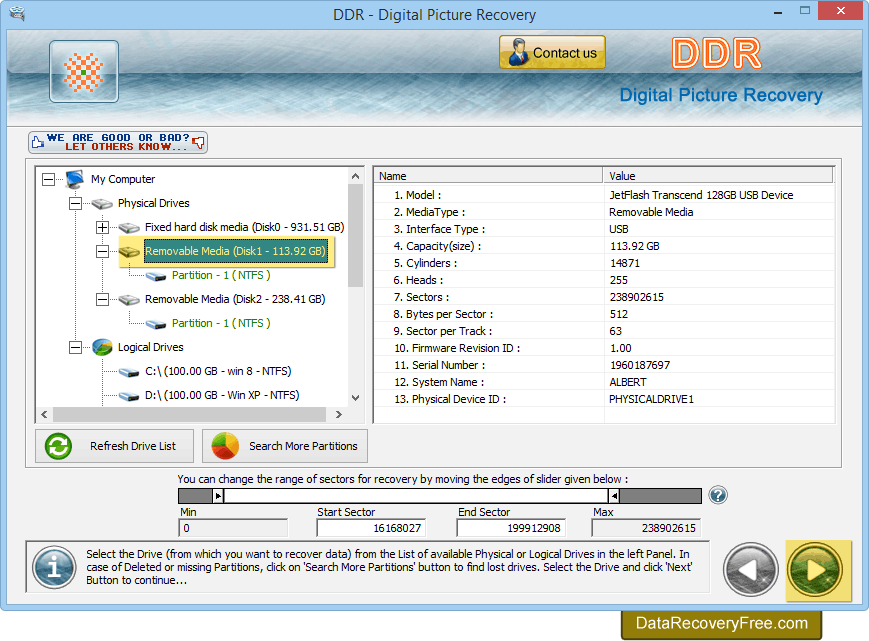Click the thumbs-up icon in feedback banner
The height and width of the screenshot is (641, 869).
(x=38, y=142)
